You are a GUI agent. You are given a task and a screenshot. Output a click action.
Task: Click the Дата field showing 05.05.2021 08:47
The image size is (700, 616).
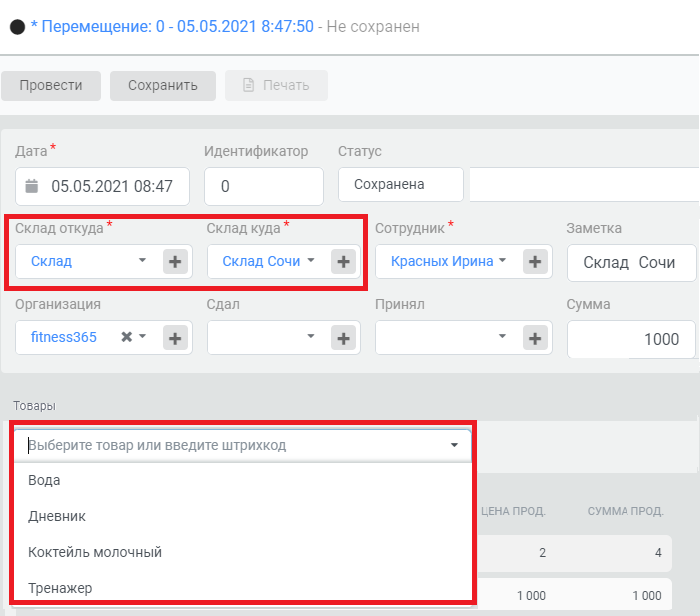(x=102, y=186)
